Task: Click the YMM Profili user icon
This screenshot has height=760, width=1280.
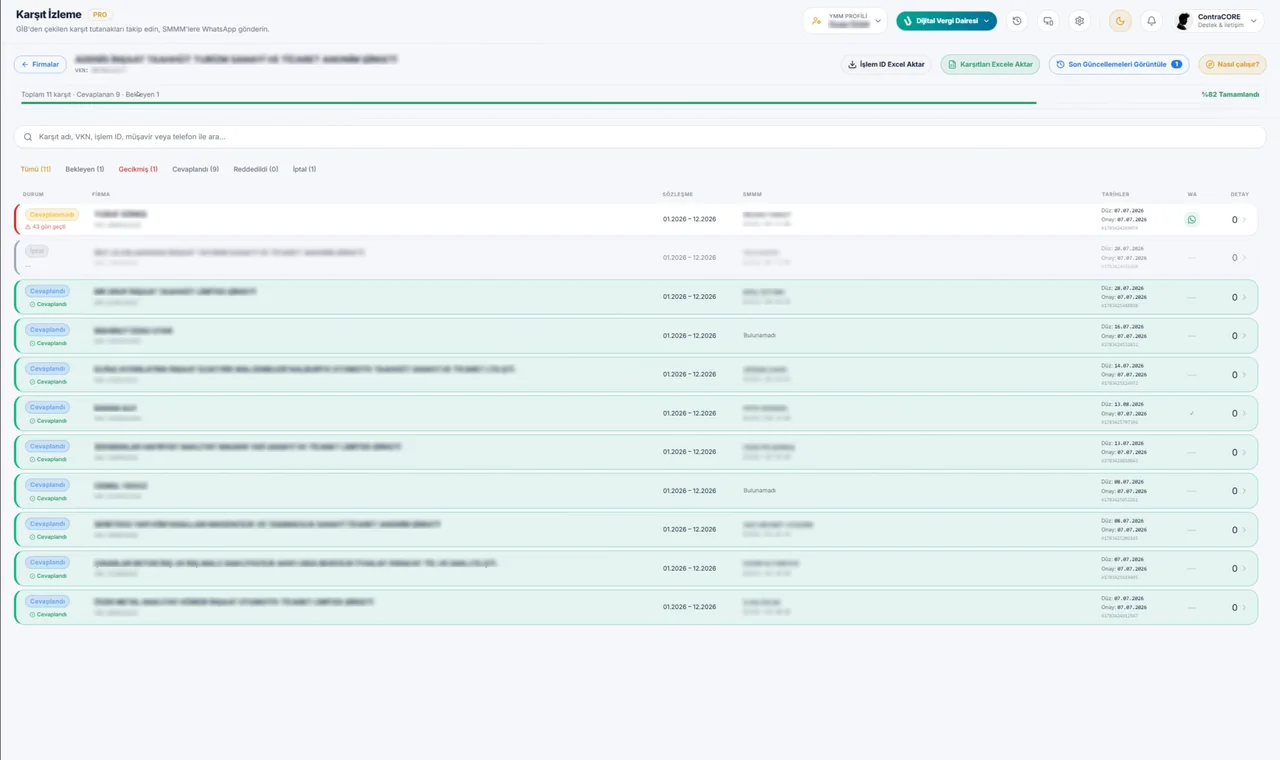Action: coord(818,21)
